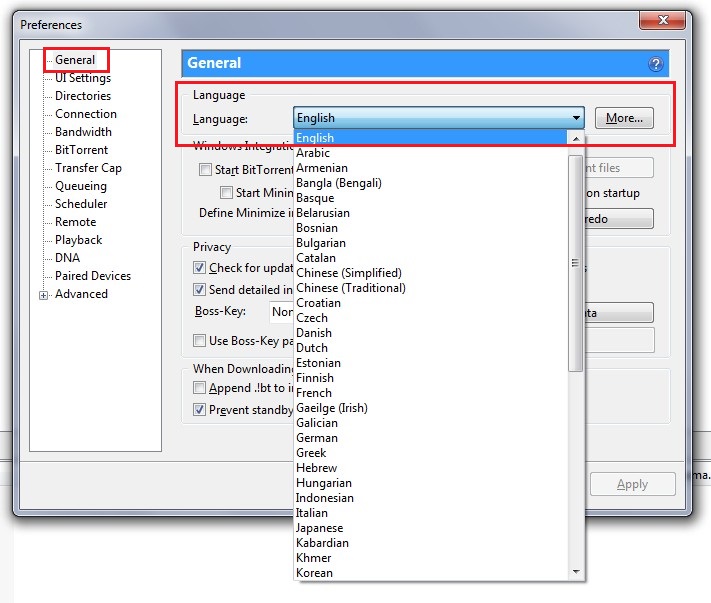Toggle Start BitTorrent checkbox
The image size is (711, 603).
click(205, 170)
